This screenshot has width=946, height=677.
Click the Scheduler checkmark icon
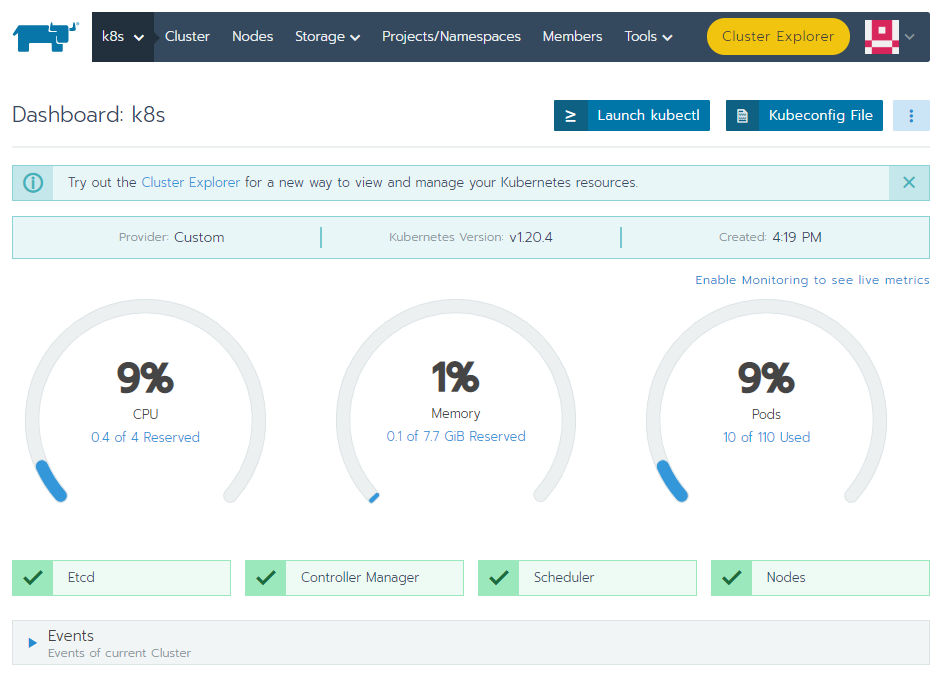click(498, 578)
